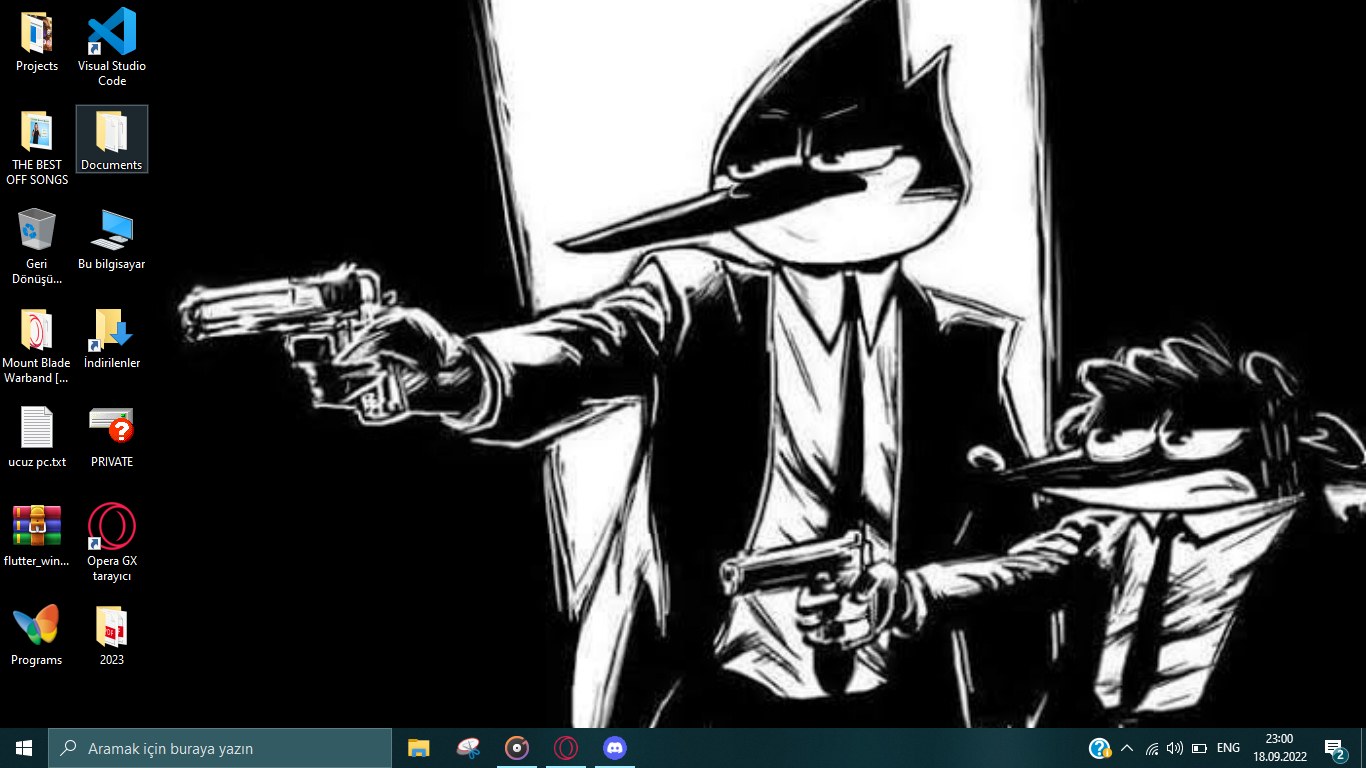The width and height of the screenshot is (1366, 768).
Task: Open the Snipping Tool taskbar icon
Action: 468,748
